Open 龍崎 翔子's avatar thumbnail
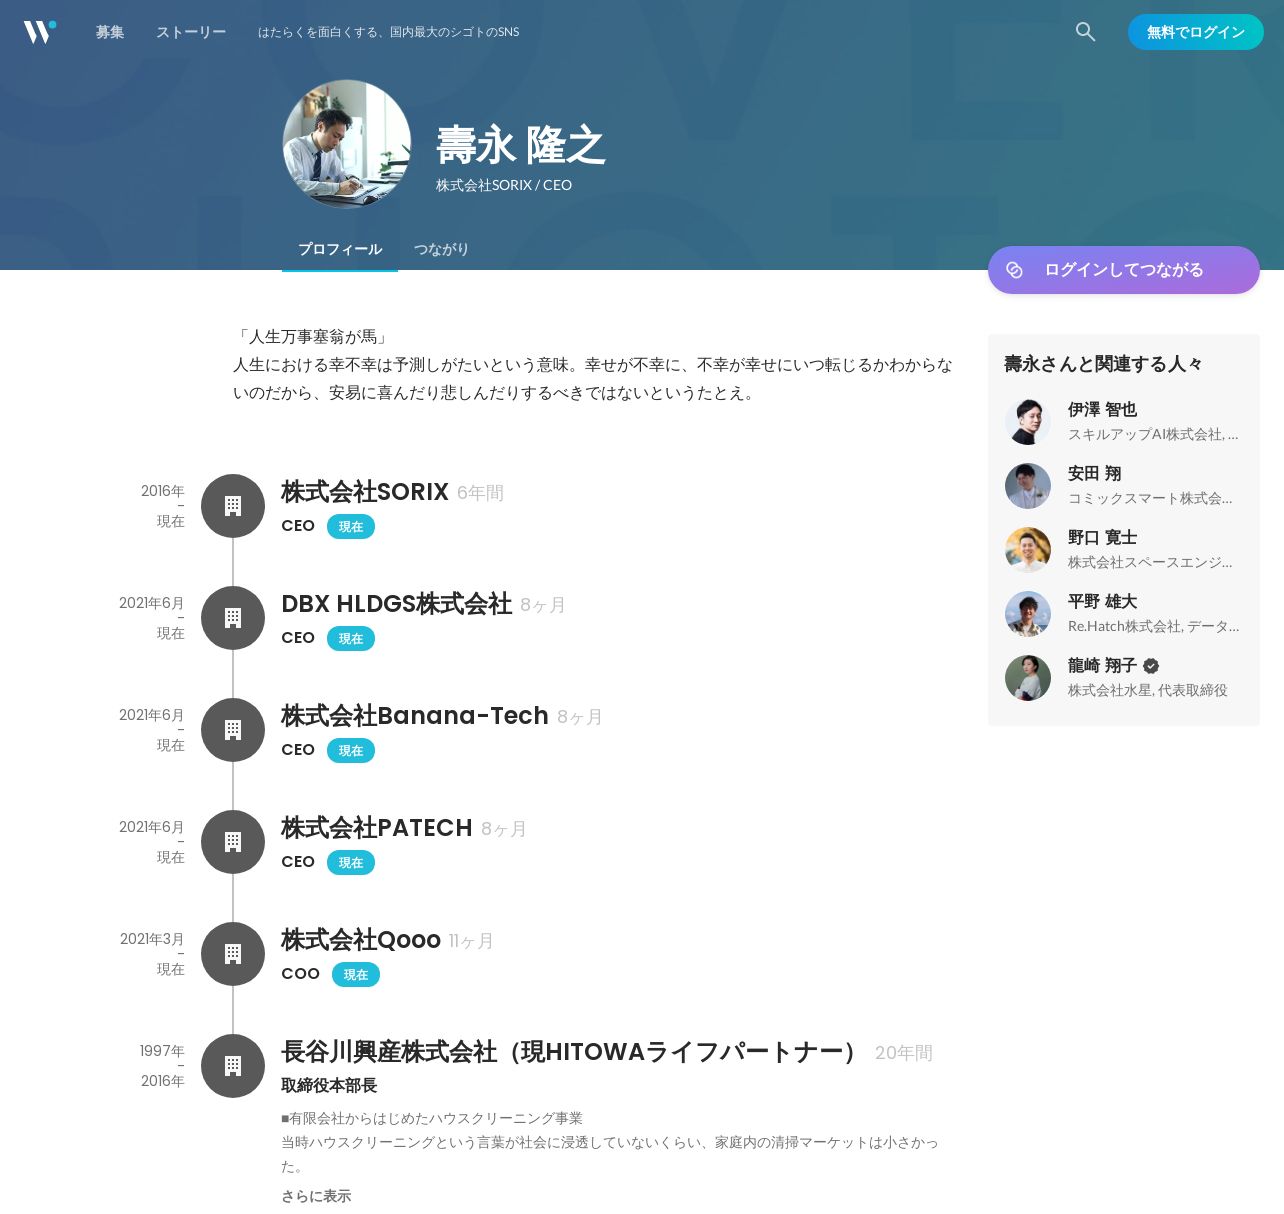 click(1028, 678)
